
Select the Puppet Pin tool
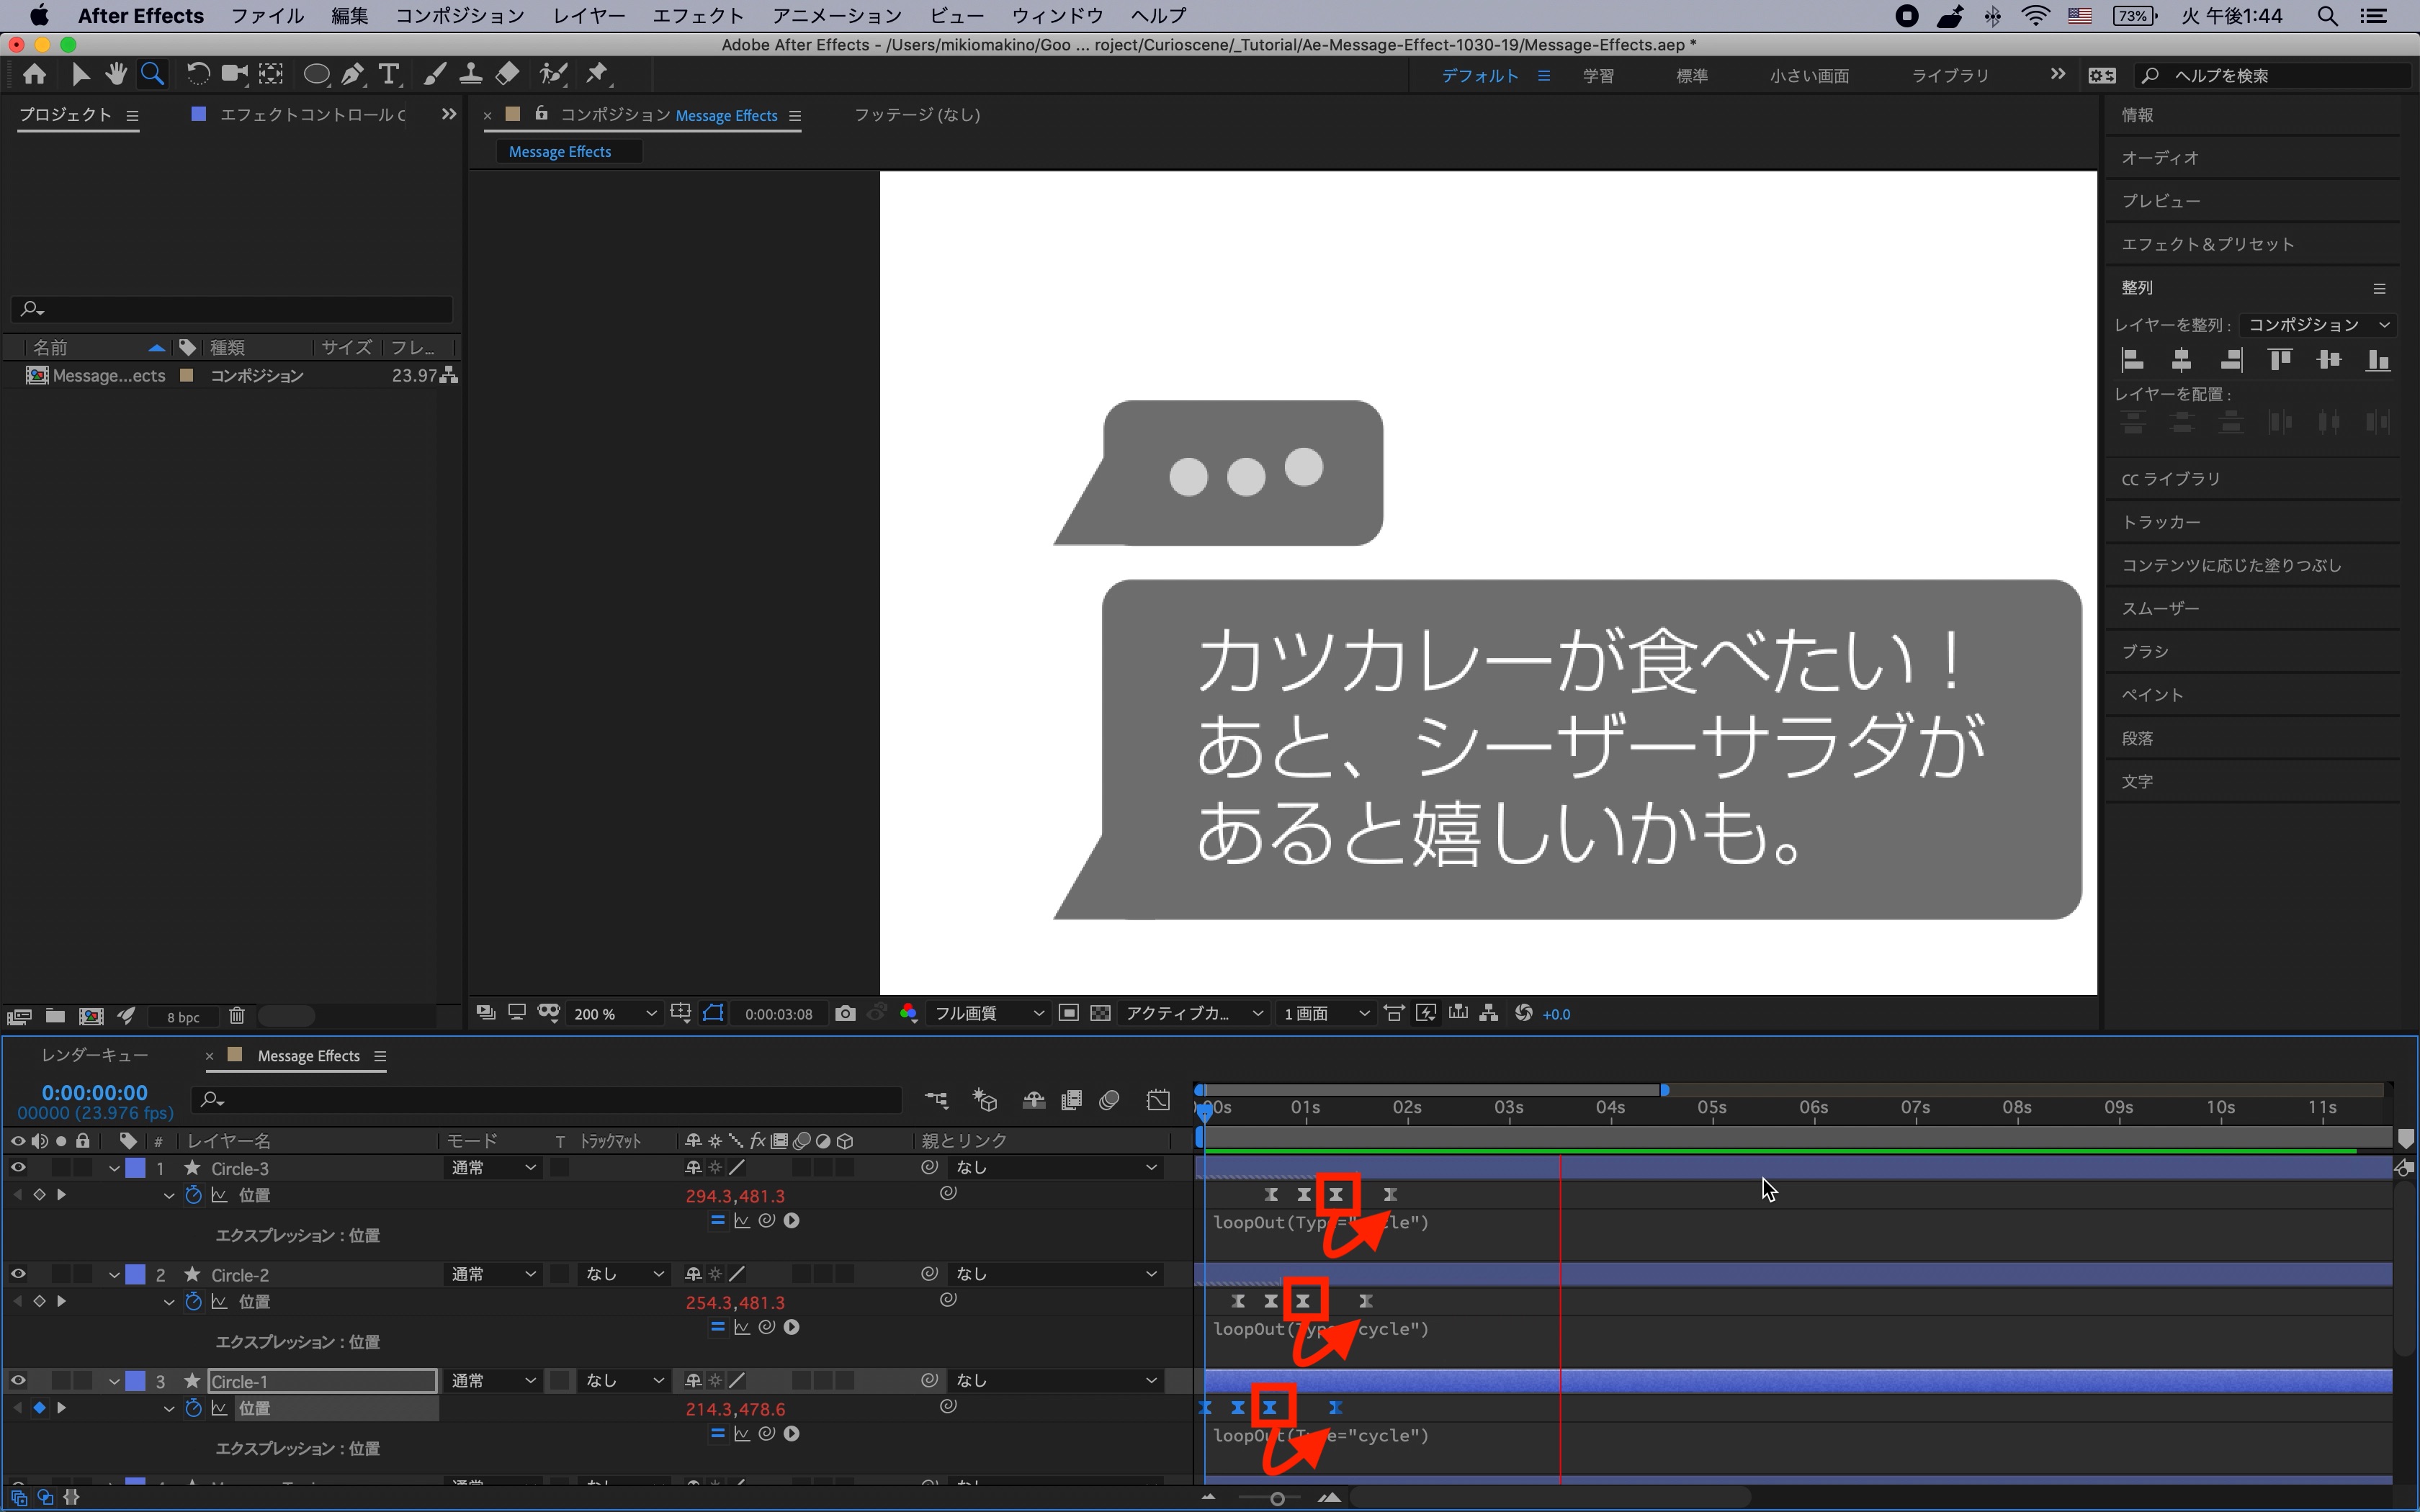(598, 74)
